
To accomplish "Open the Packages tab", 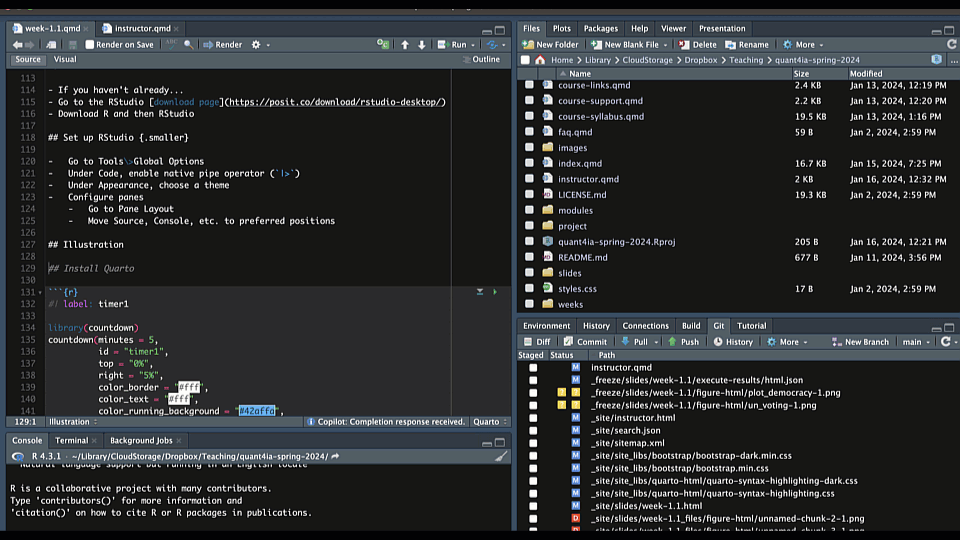I will pyautogui.click(x=601, y=28).
